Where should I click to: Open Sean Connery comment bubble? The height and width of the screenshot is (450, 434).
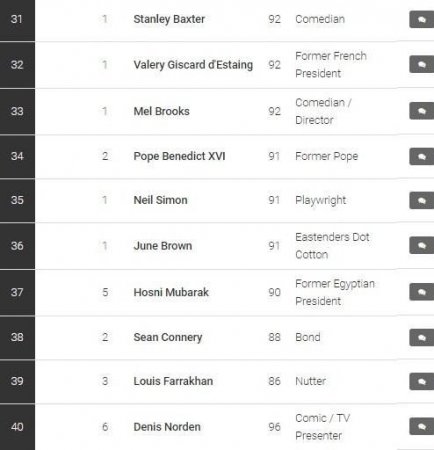pos(422,337)
